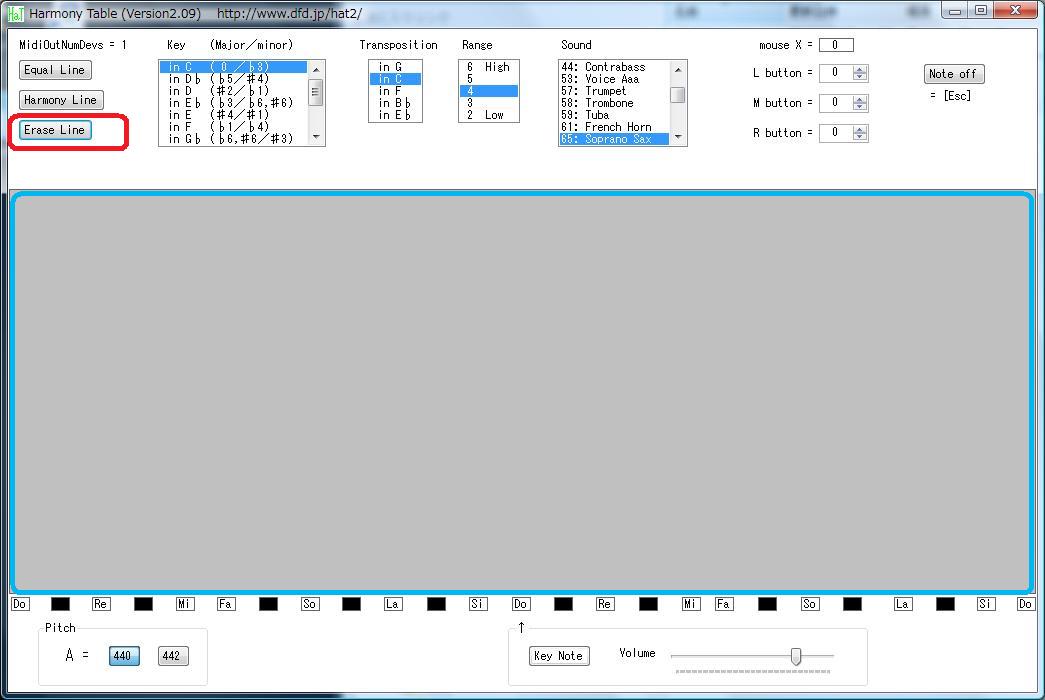
Task: Click the Sound list scrollbar thumb
Action: 678,95
